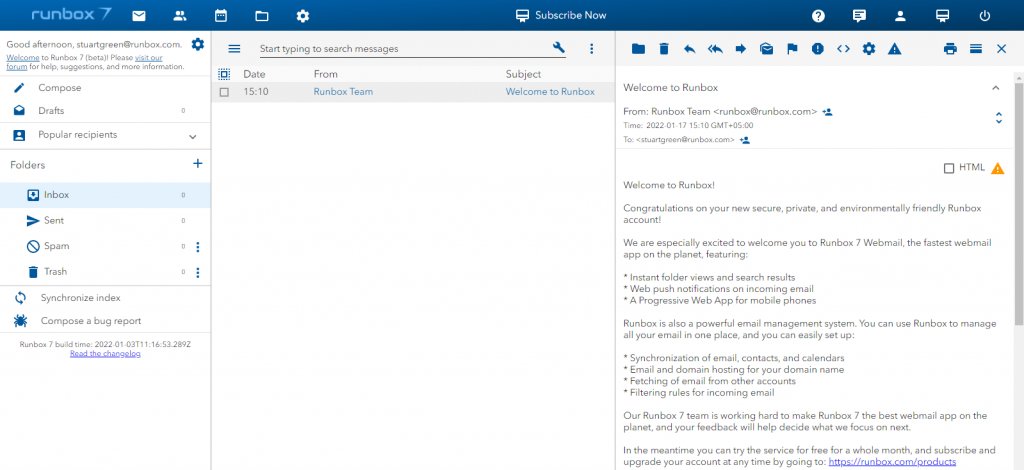Viewport: 1024px width, 470px height.
Task: Open Spam folder options menu
Action: [198, 247]
